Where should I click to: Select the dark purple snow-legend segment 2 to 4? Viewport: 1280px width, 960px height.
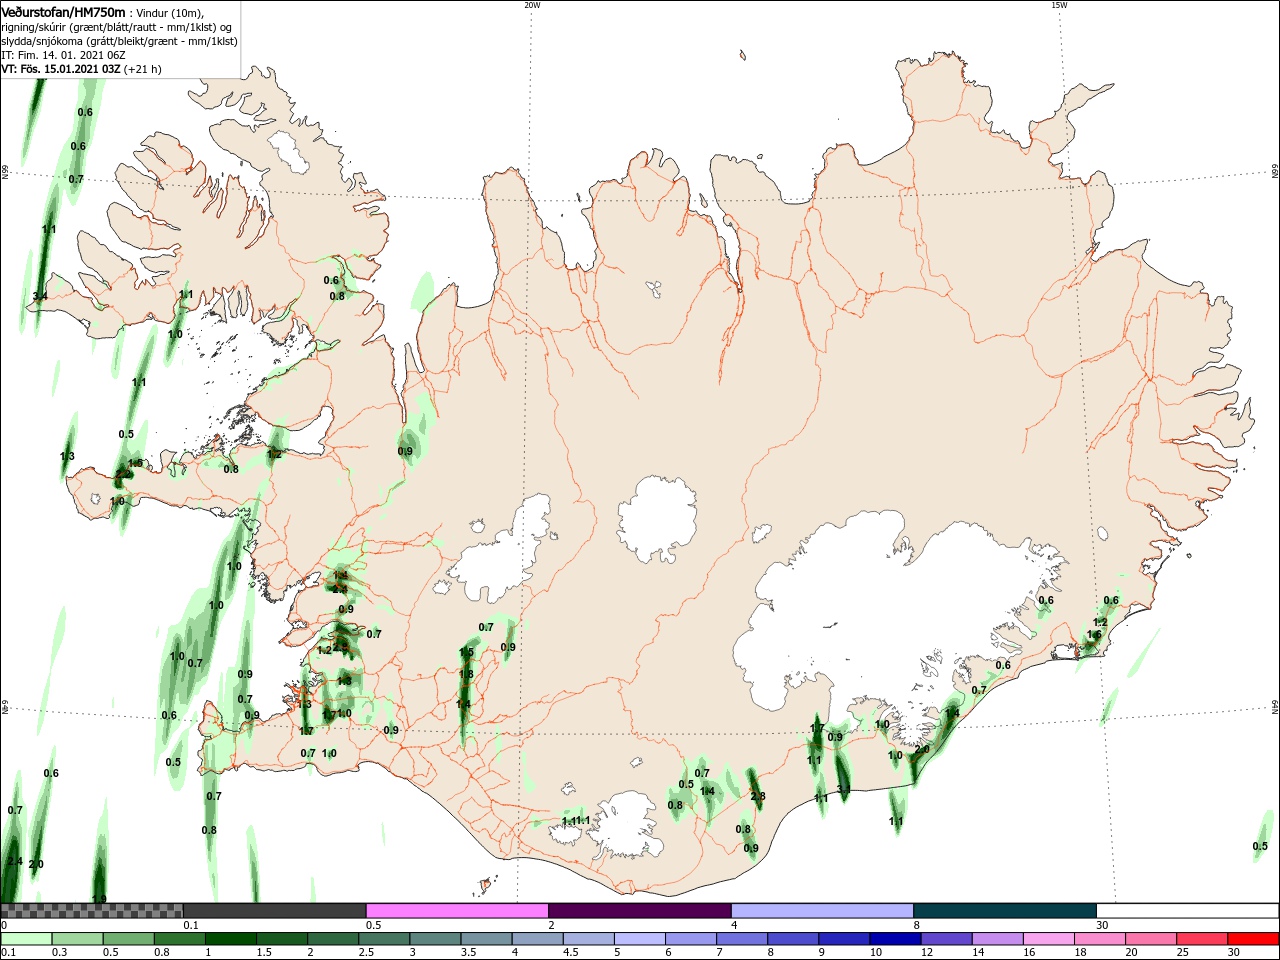pos(640,911)
